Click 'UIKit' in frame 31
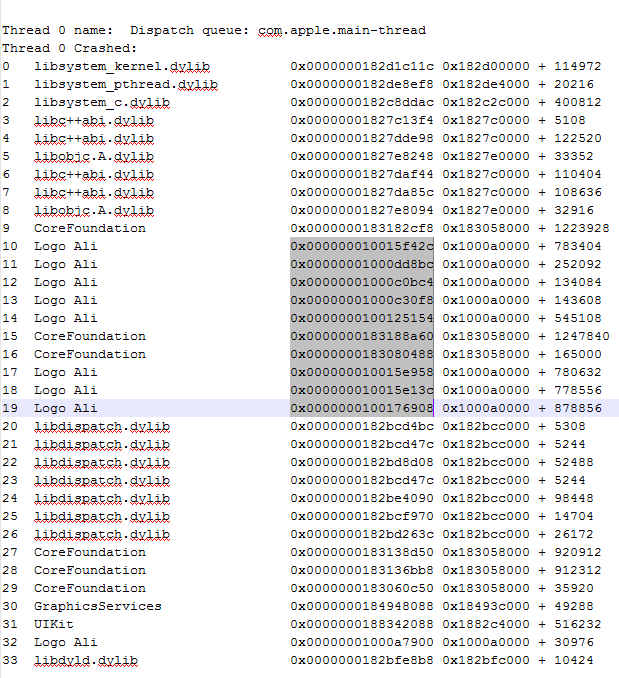Screen dimensions: 619x678 click(54, 624)
